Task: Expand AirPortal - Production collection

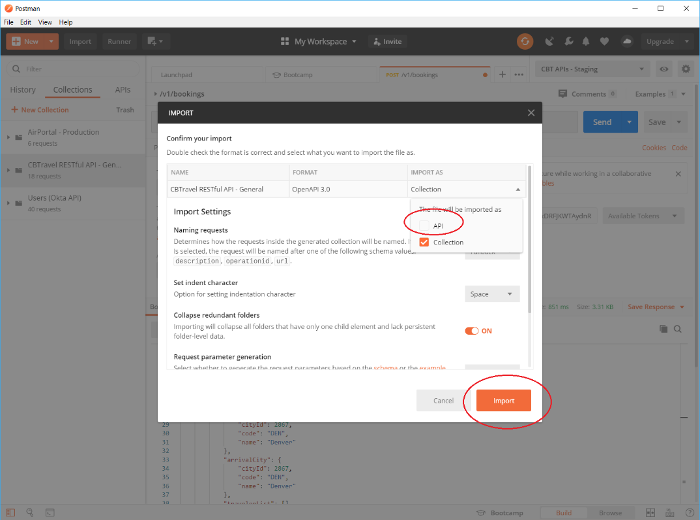Action: (8, 137)
